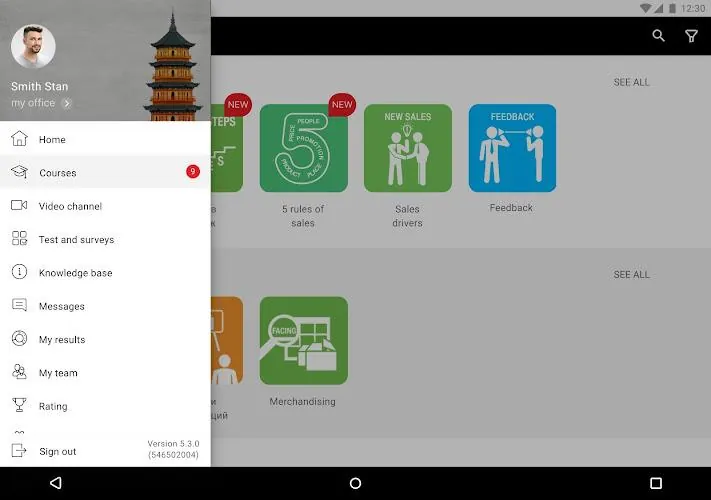Open the Merchandising course tile

303,340
